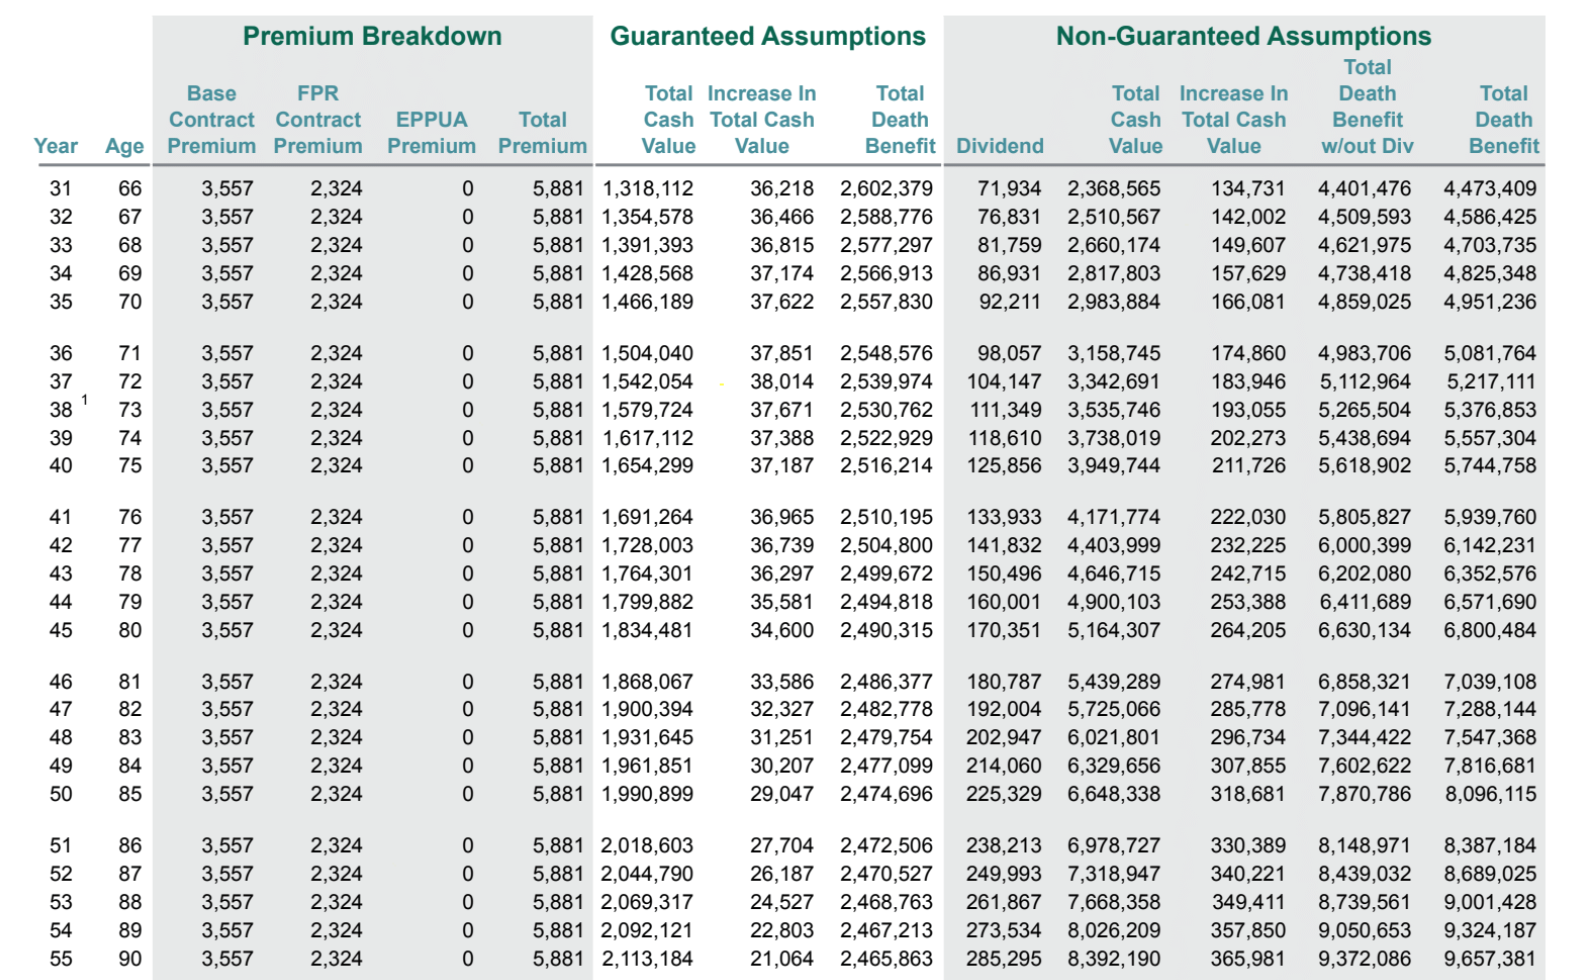Click the FPR Contract Premium column header
1578x980 pixels.
tap(318, 120)
